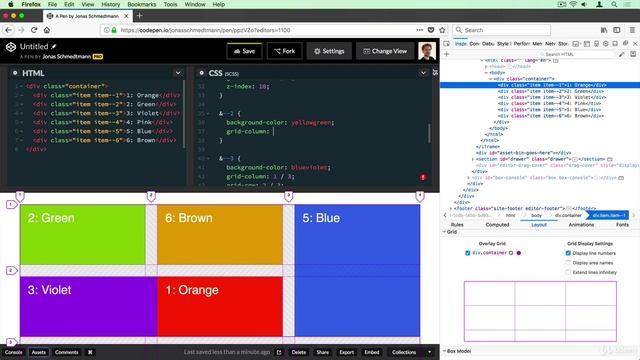This screenshot has width=640, height=360.
Task: Switch to the Animations tab
Action: 581,225
